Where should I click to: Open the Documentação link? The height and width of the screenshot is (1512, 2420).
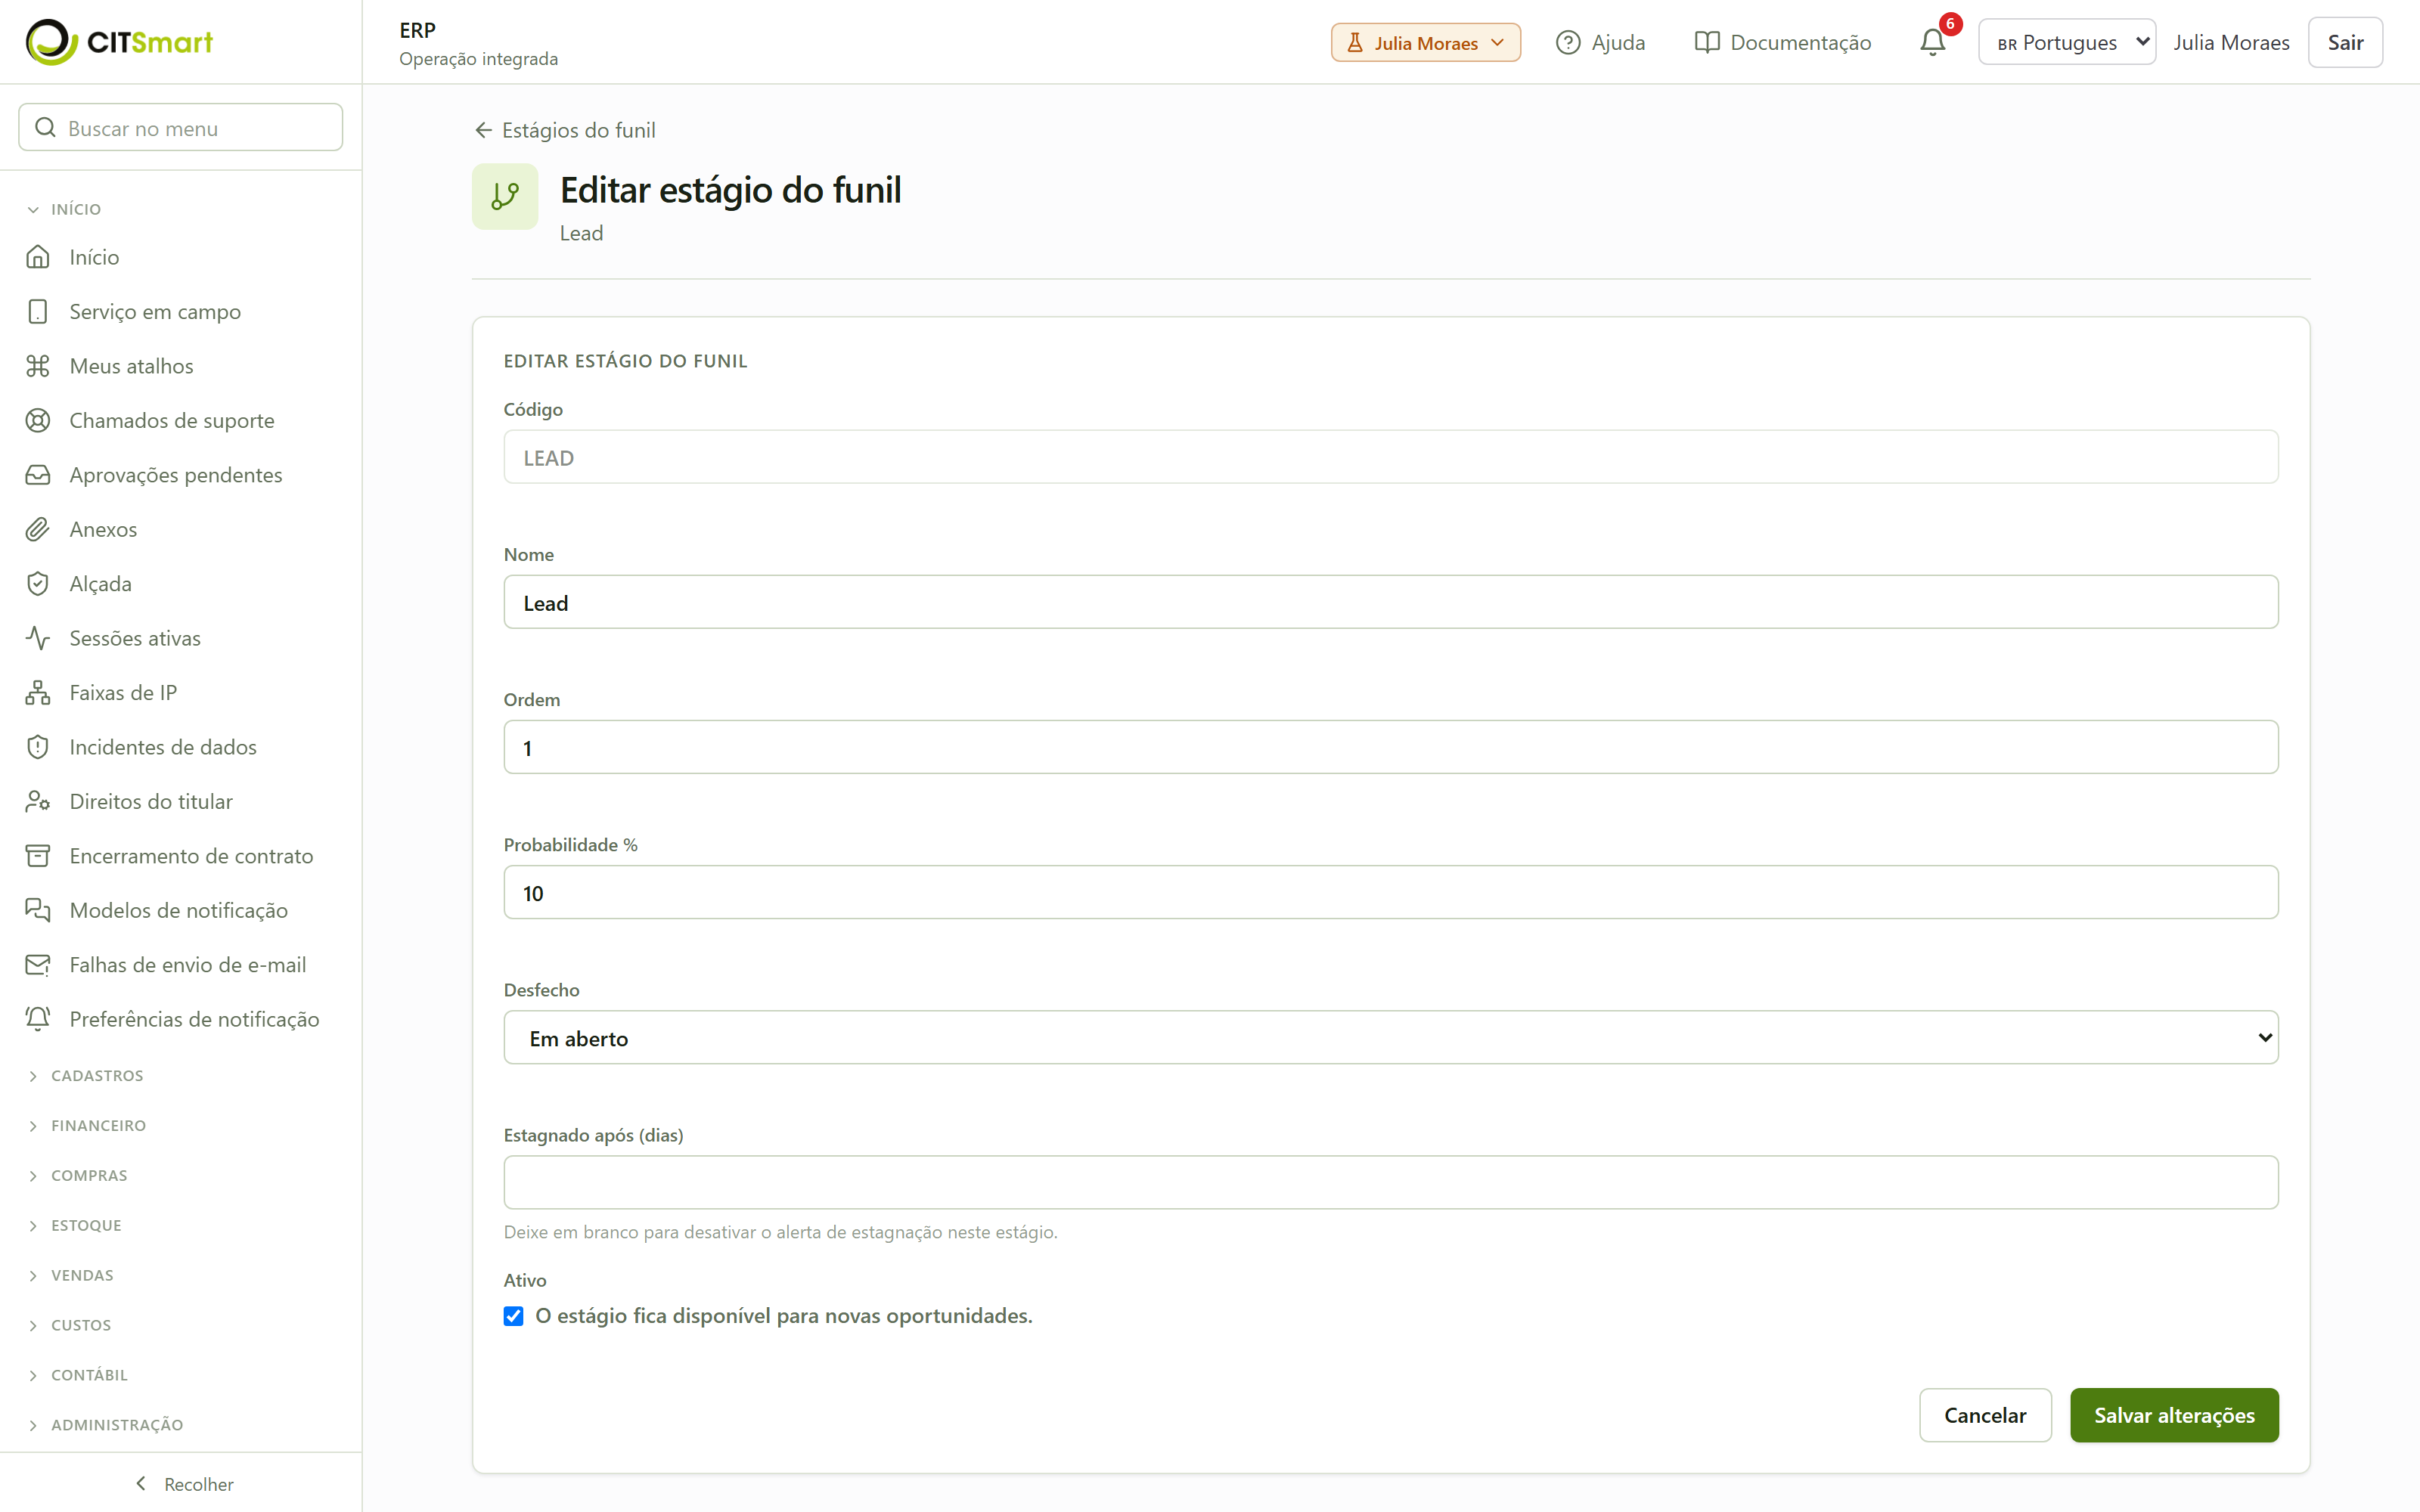tap(1783, 42)
